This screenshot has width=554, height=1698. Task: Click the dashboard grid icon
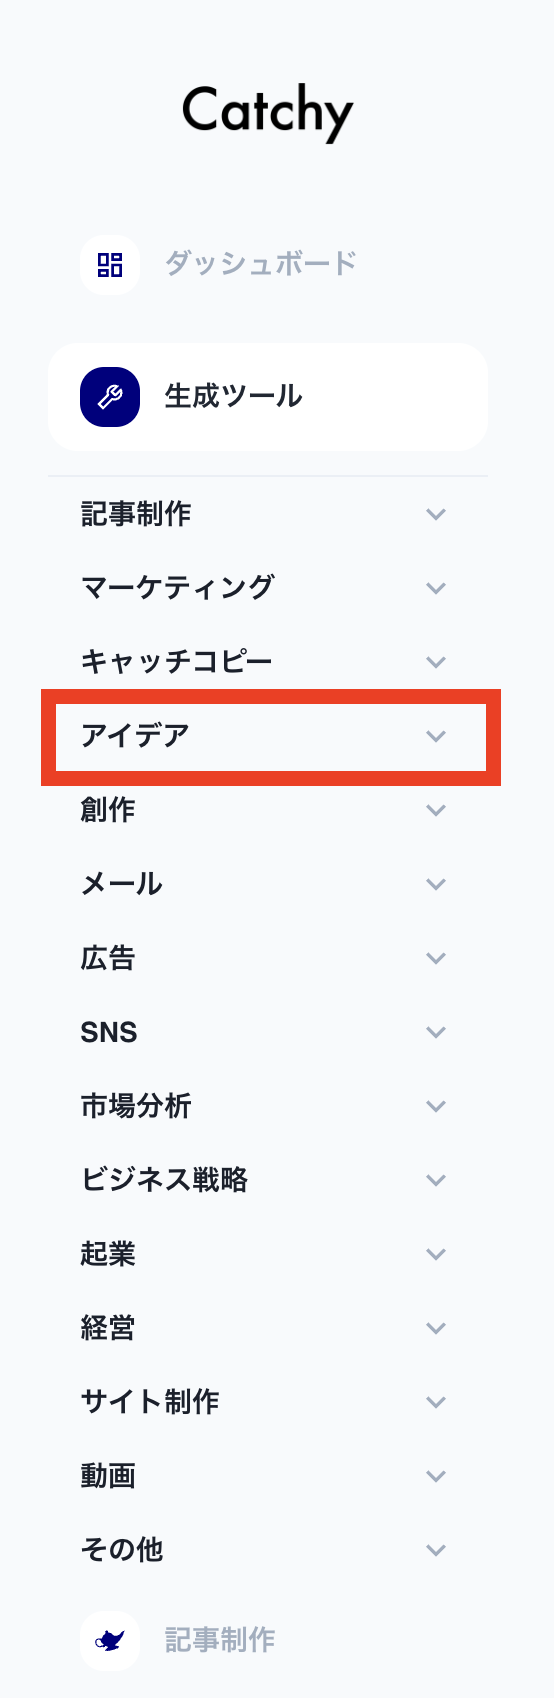(110, 265)
